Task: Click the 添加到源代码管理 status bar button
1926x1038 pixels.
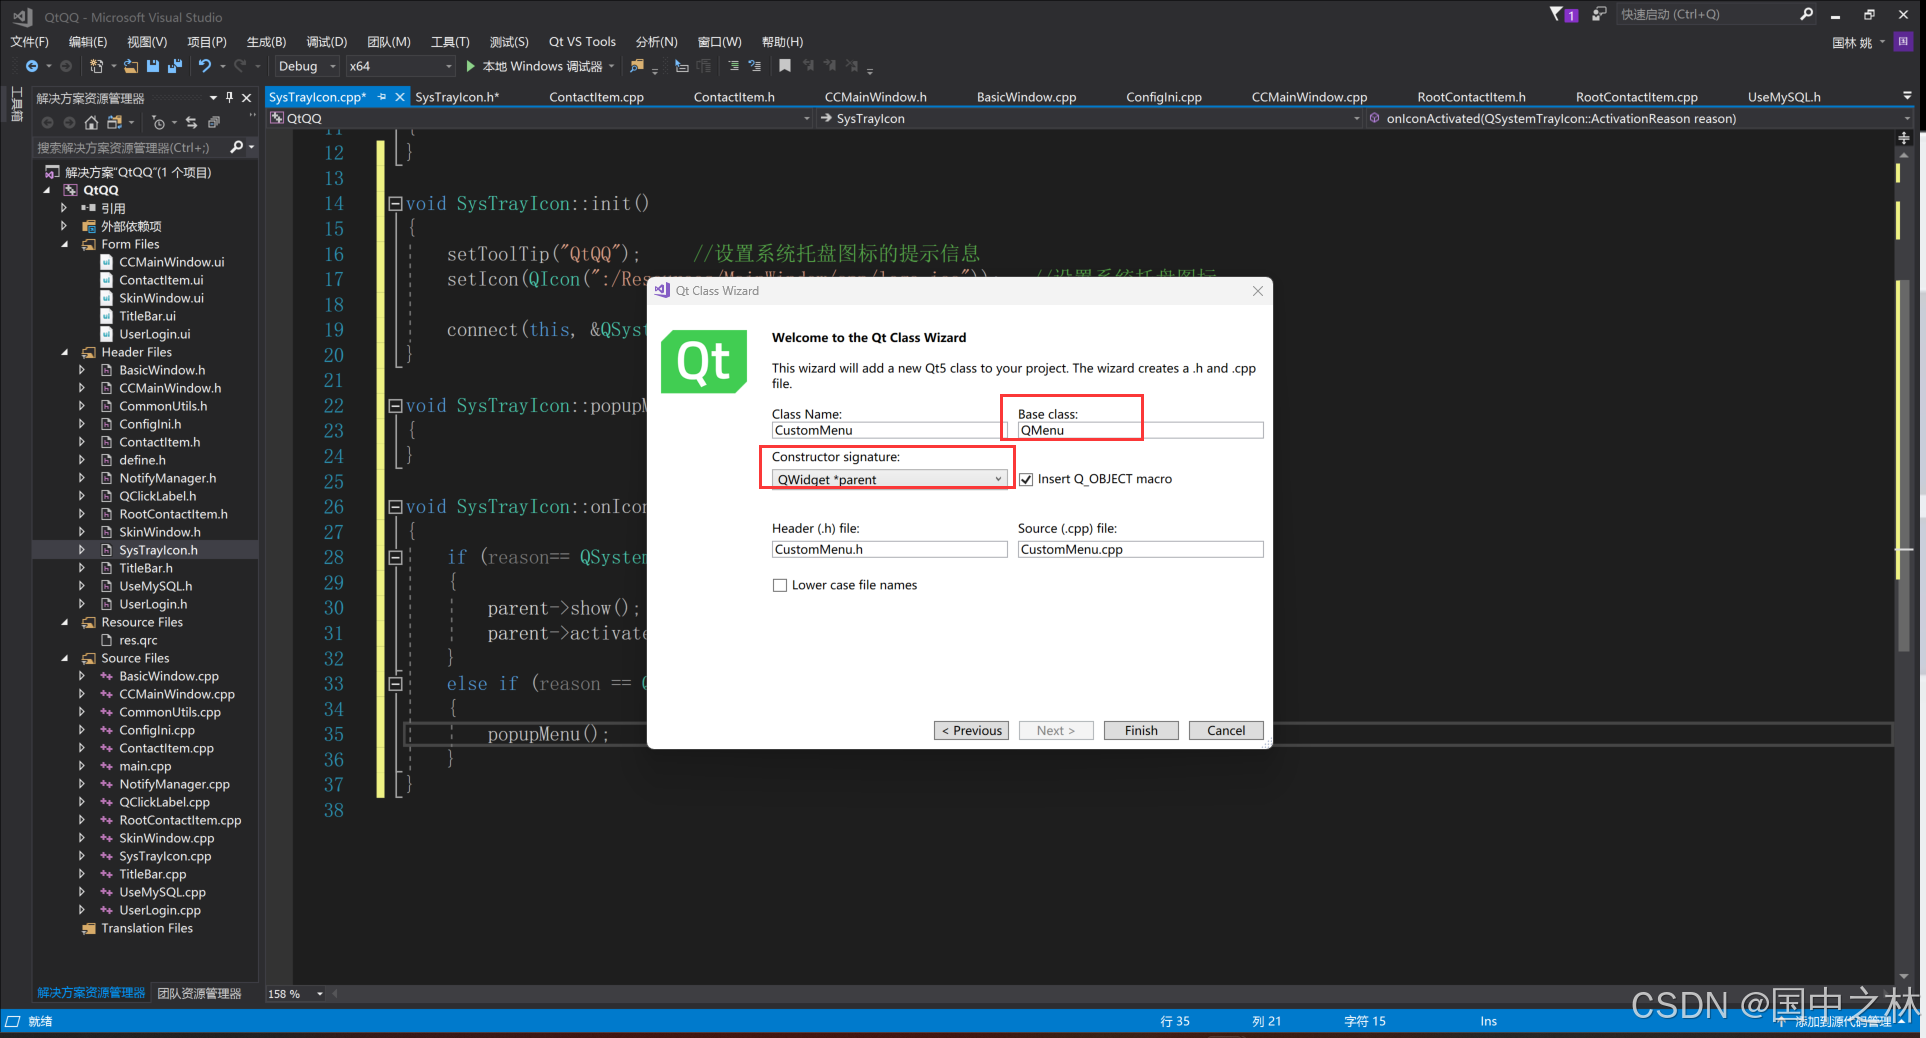Action: click(x=1841, y=1022)
